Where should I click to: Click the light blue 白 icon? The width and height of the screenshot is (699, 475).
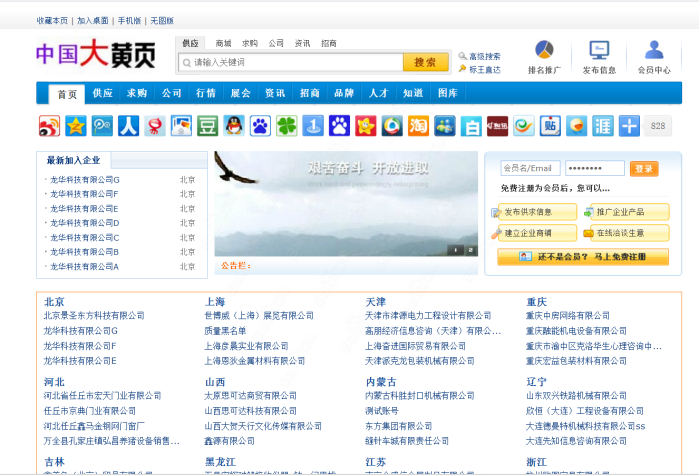[471, 126]
